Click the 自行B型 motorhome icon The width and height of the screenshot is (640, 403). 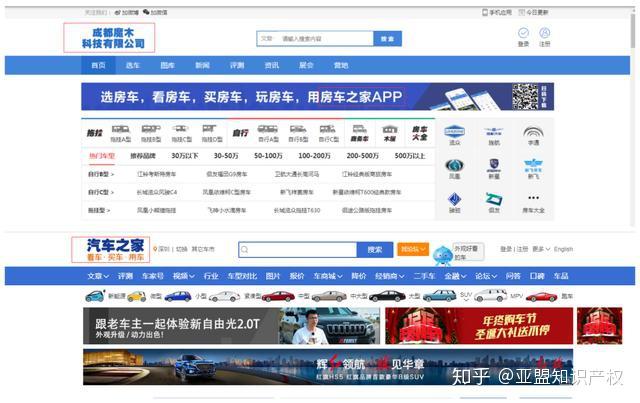[298, 129]
